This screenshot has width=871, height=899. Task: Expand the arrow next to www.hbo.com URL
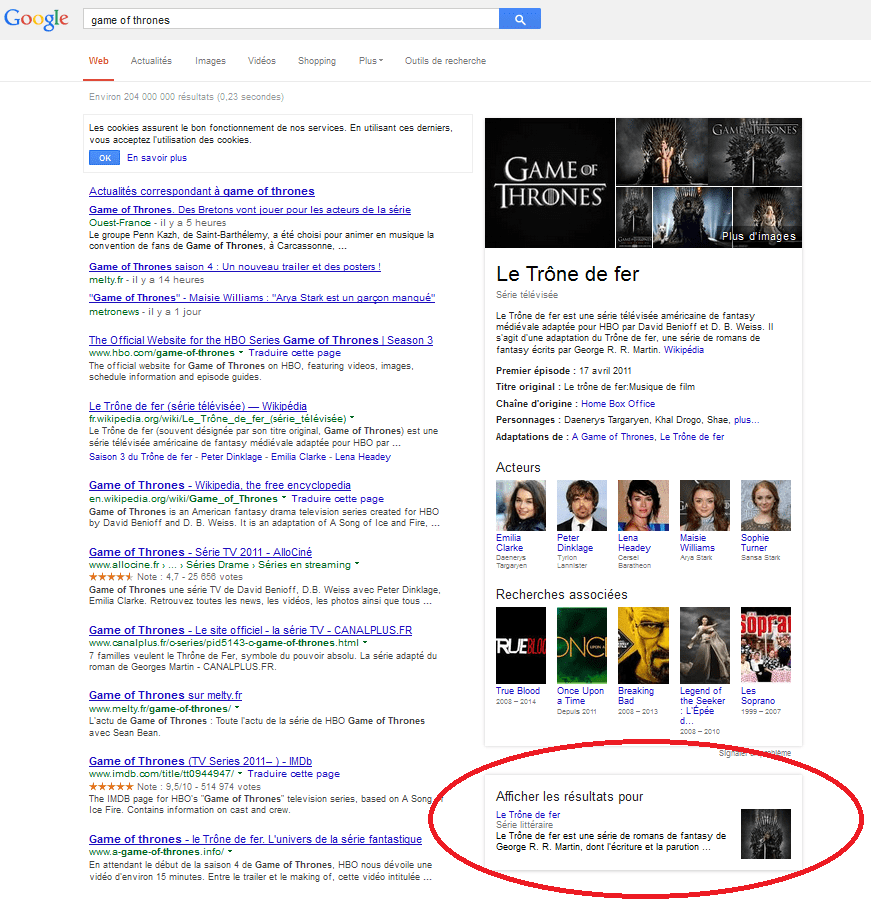tap(241, 353)
